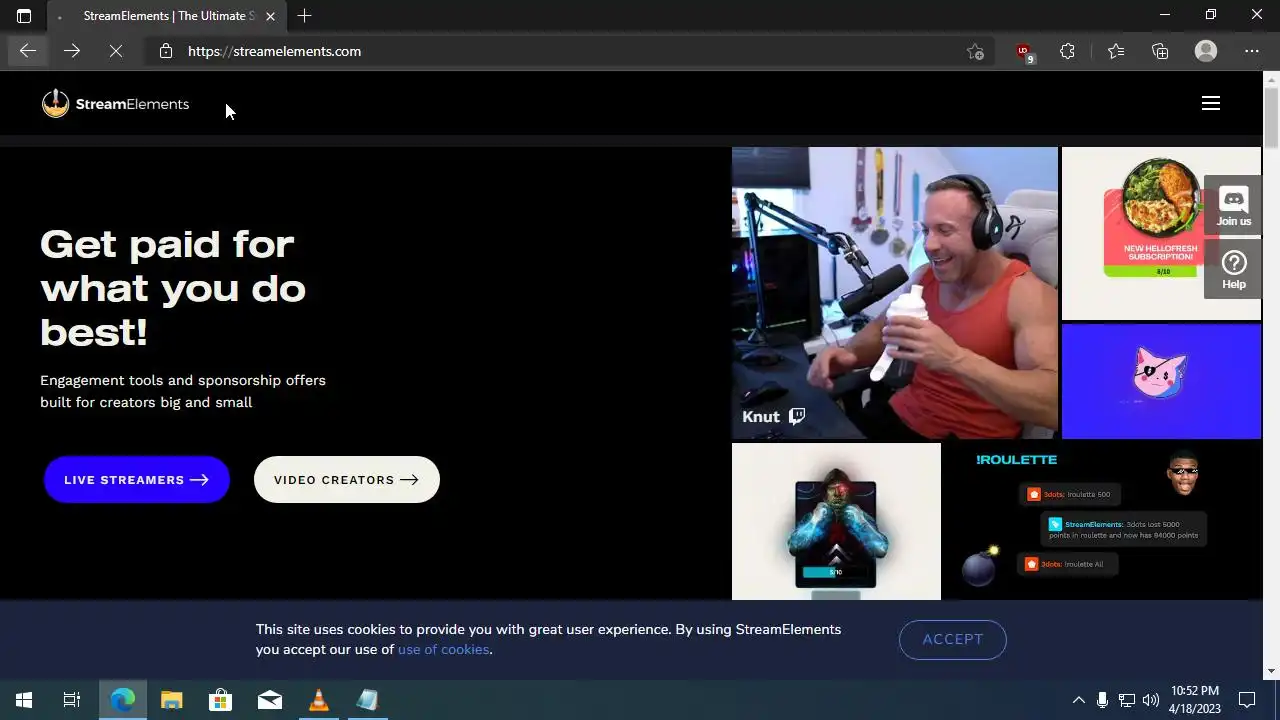Open Microsoft Edge on the taskbar
The image size is (1280, 720).
122,700
